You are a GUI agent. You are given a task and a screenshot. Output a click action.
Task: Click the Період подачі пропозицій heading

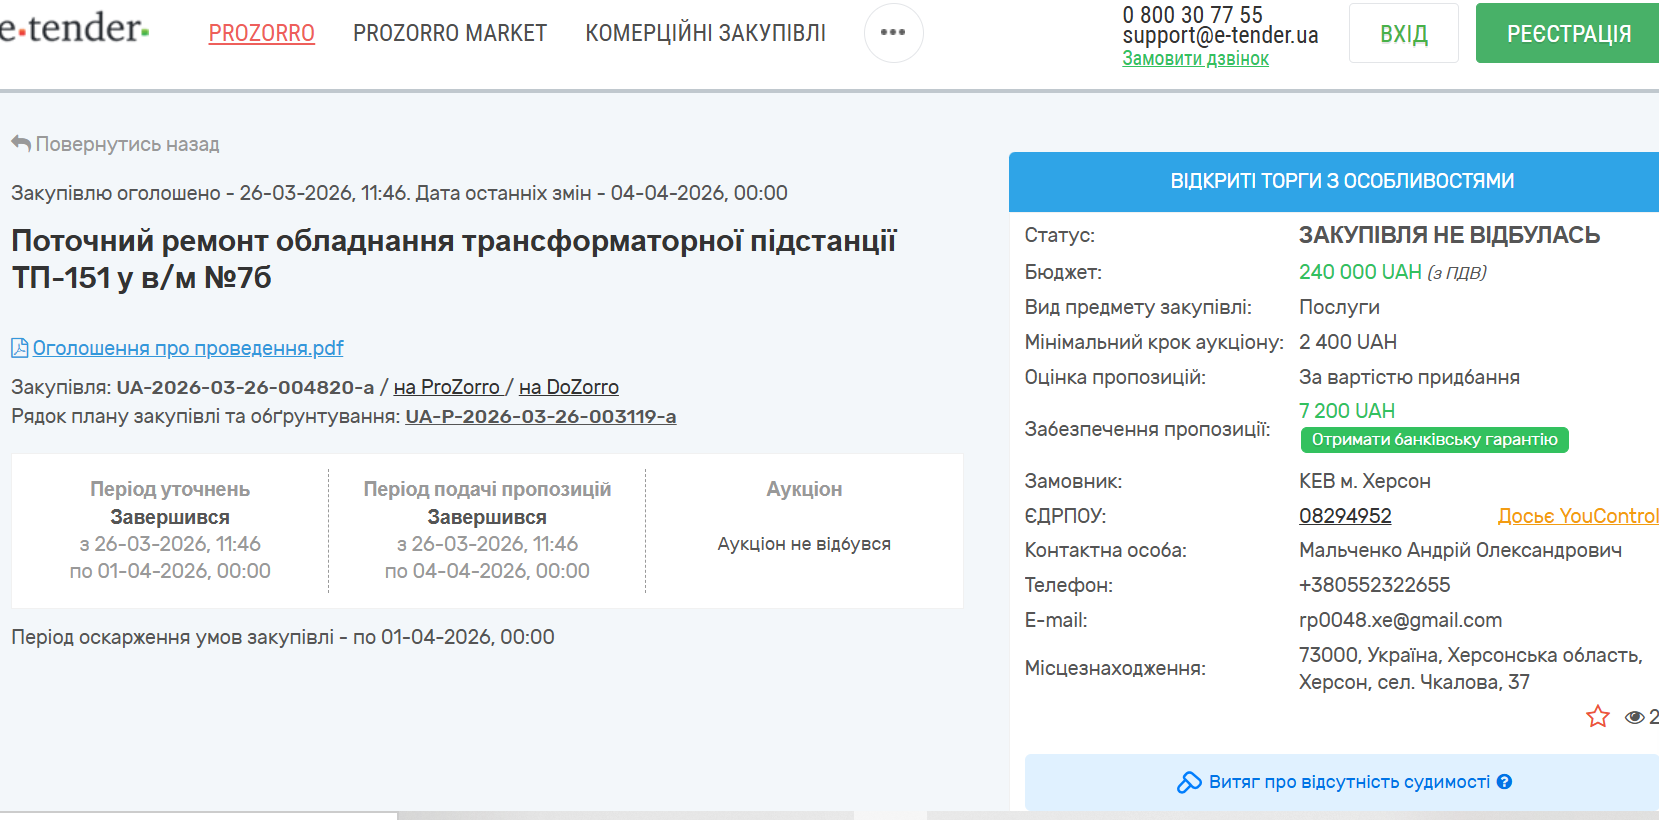[487, 489]
